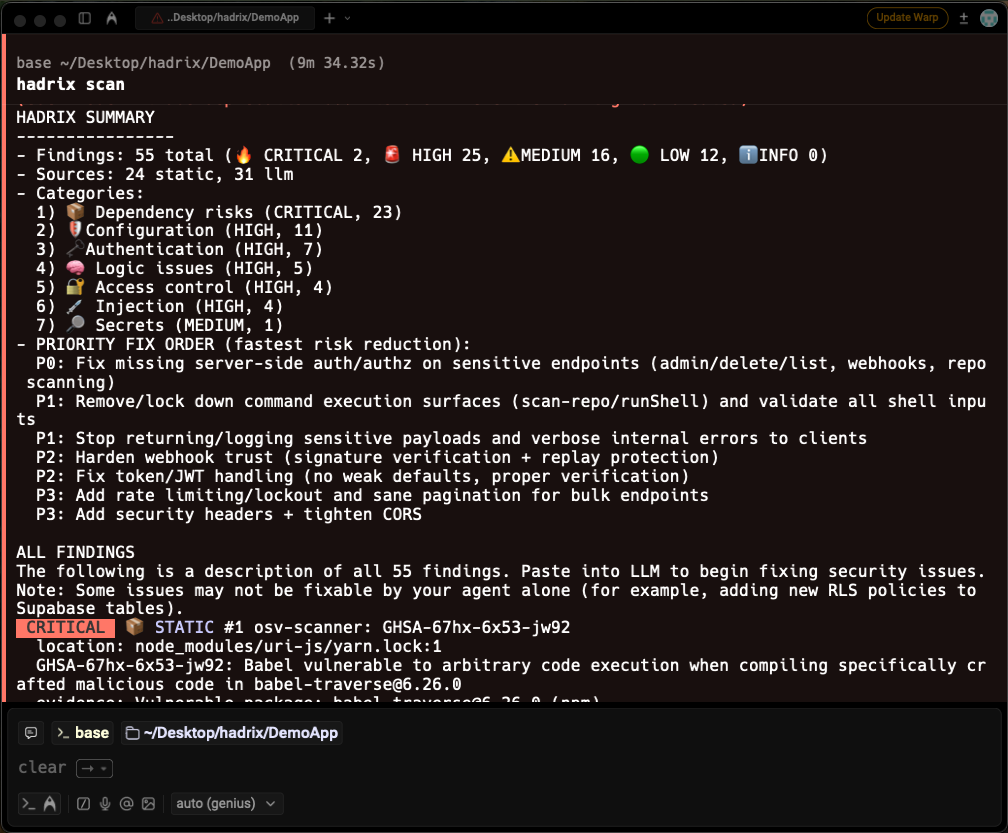Screen dimensions: 1008x833
Task: Open block feedback via the speech bubble icon
Action: tap(30, 733)
